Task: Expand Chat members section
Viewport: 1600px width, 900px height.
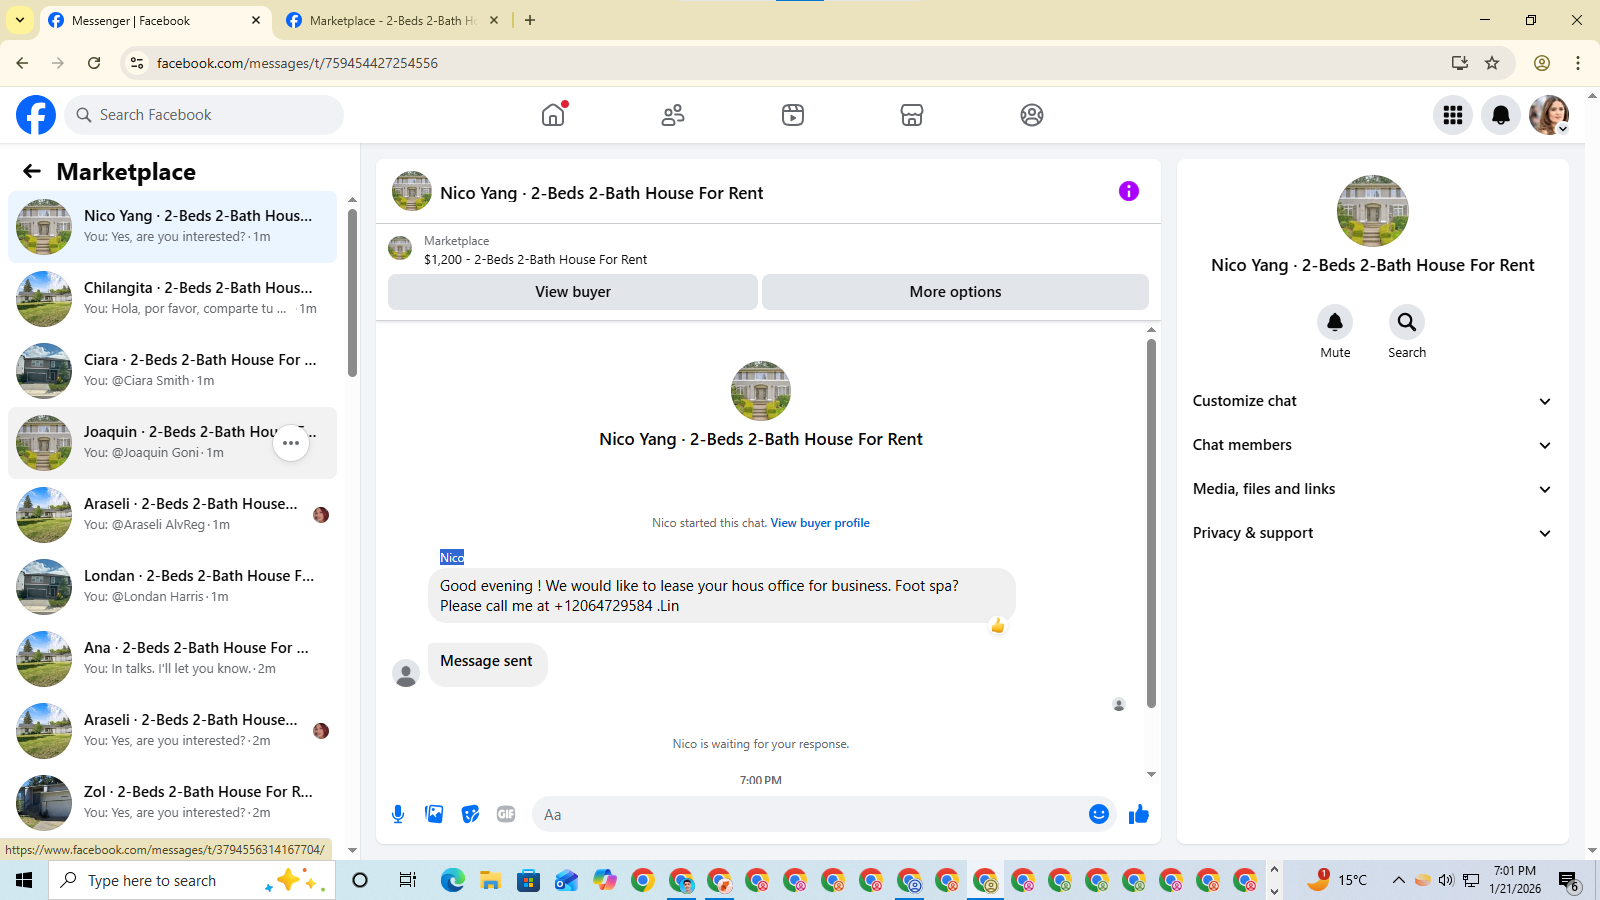Action: (x=1372, y=445)
